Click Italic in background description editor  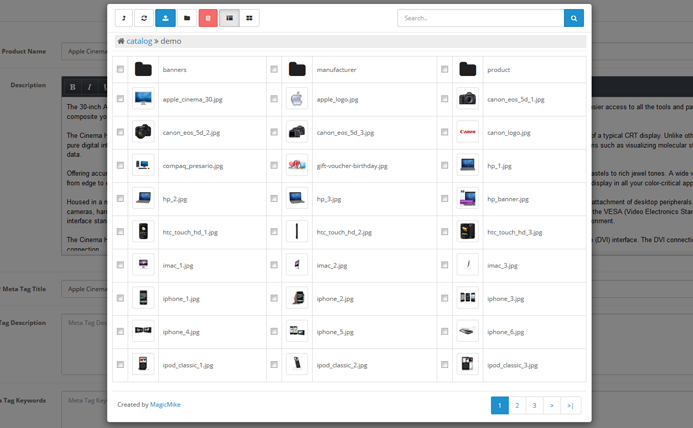(x=89, y=87)
